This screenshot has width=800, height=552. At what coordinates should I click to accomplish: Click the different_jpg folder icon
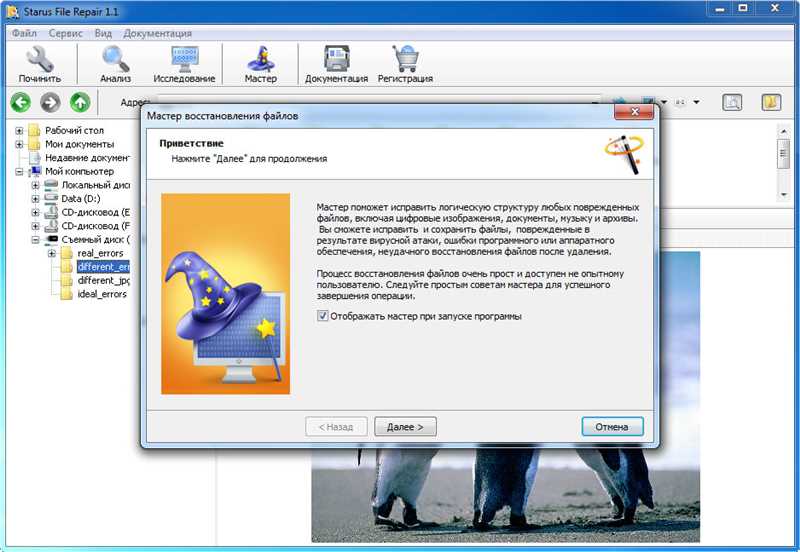66,280
